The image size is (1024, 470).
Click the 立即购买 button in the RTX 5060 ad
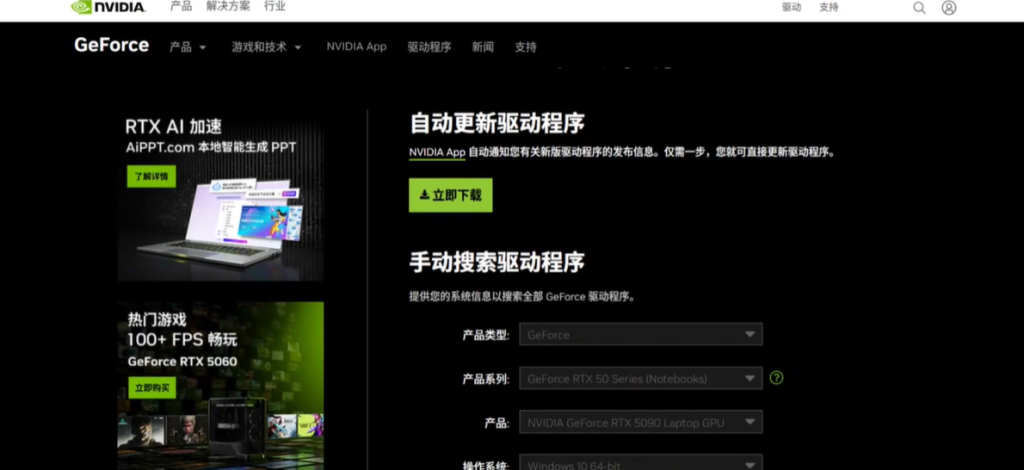[x=151, y=388]
